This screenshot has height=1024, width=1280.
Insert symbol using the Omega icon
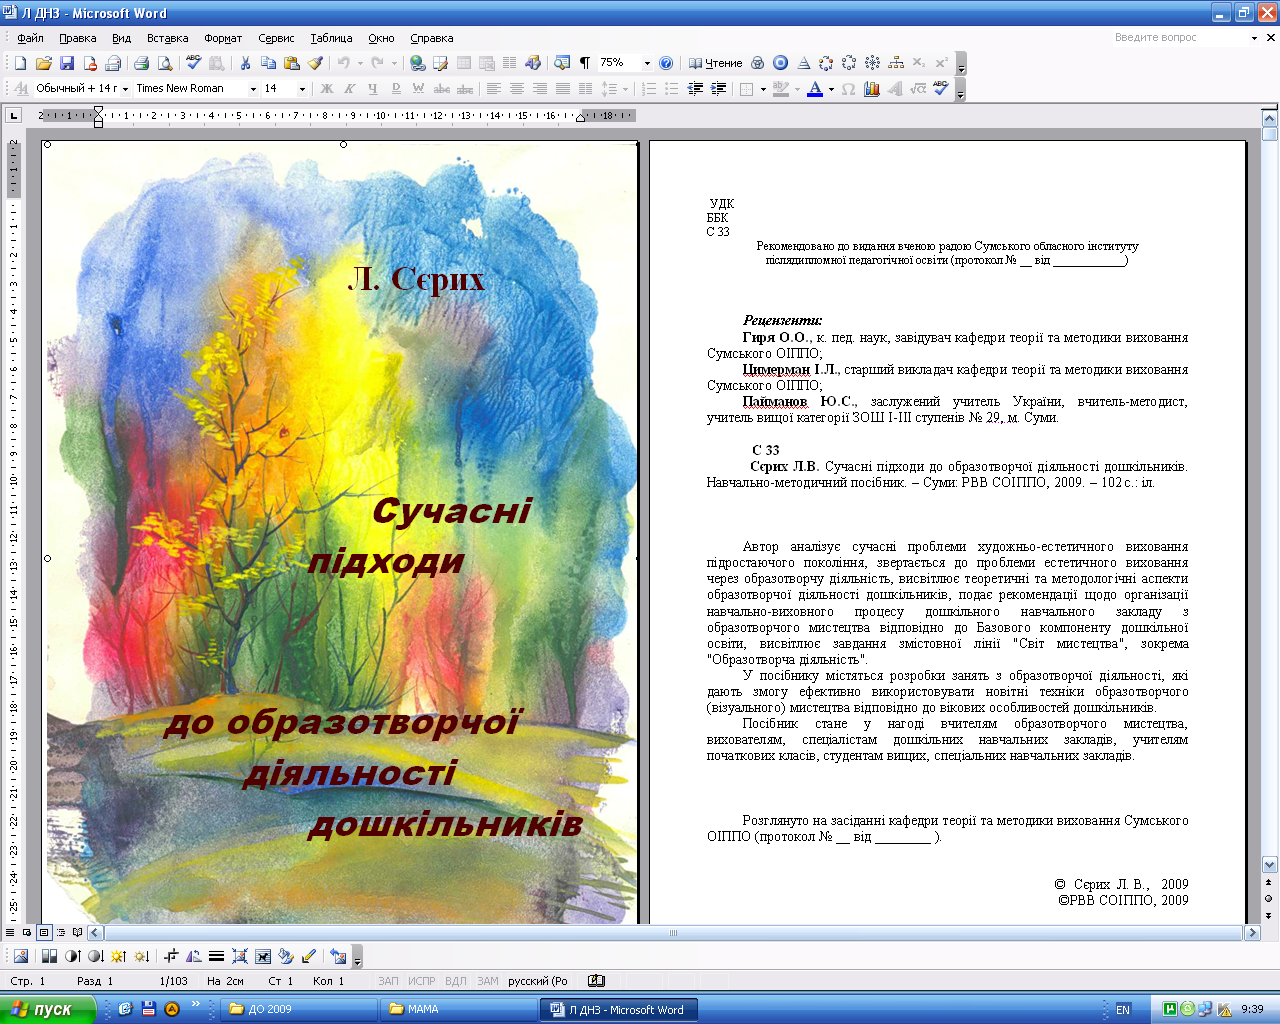(x=848, y=89)
